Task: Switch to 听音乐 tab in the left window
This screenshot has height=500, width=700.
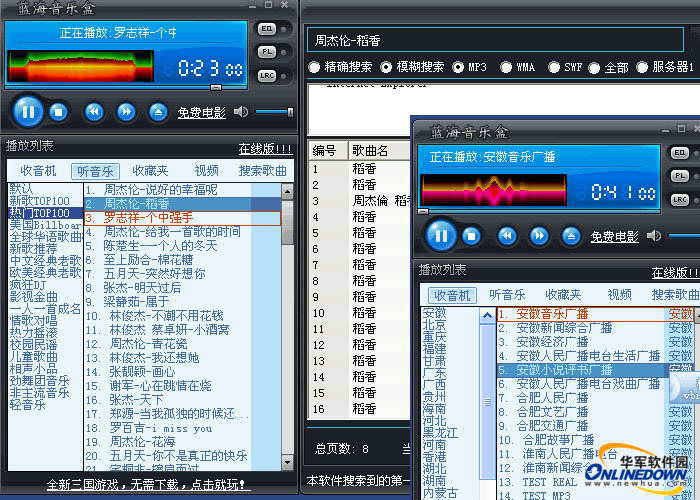Action: tap(96, 171)
